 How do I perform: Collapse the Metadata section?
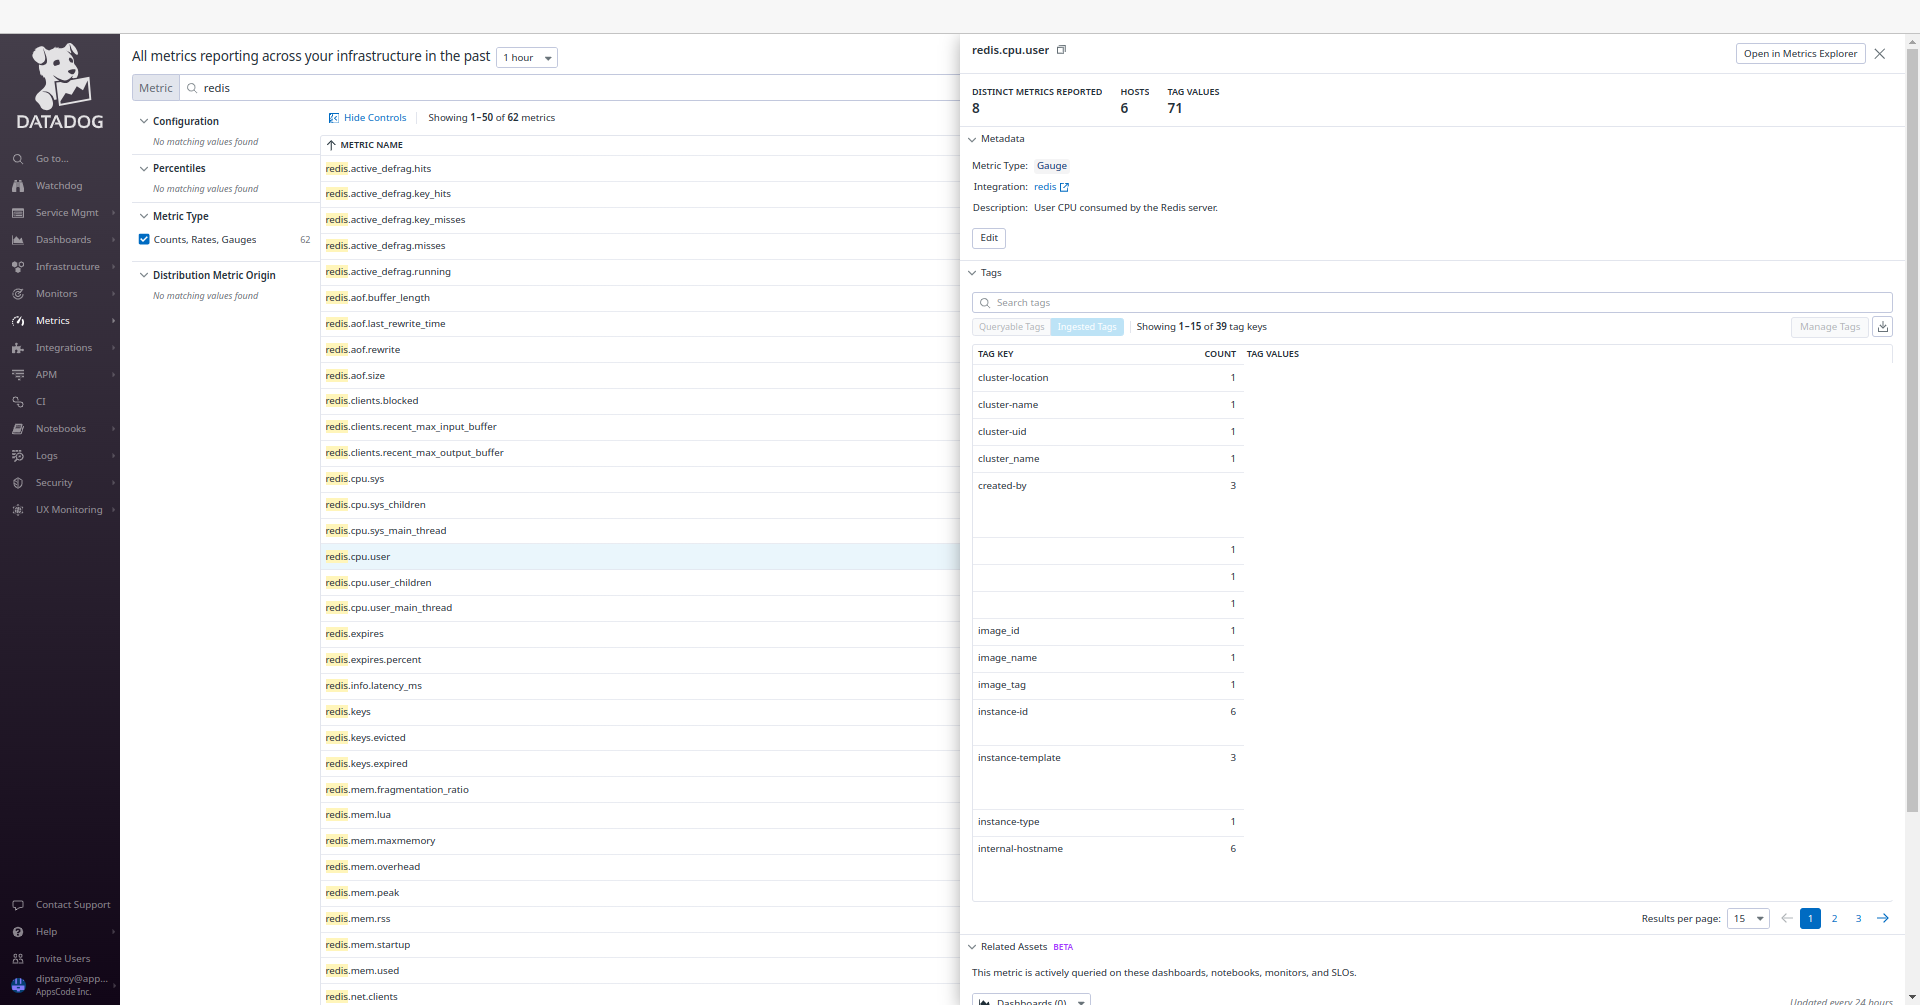coord(971,139)
